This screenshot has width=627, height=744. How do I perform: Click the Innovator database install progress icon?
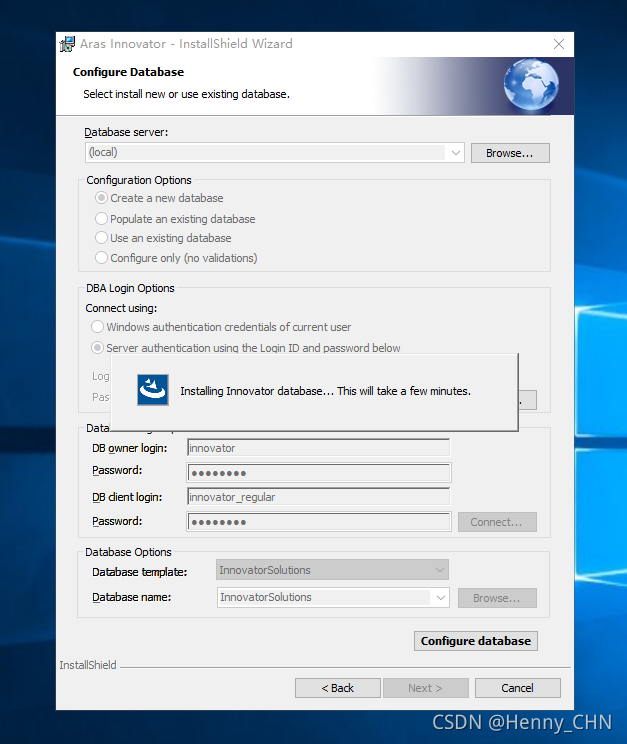click(x=153, y=390)
